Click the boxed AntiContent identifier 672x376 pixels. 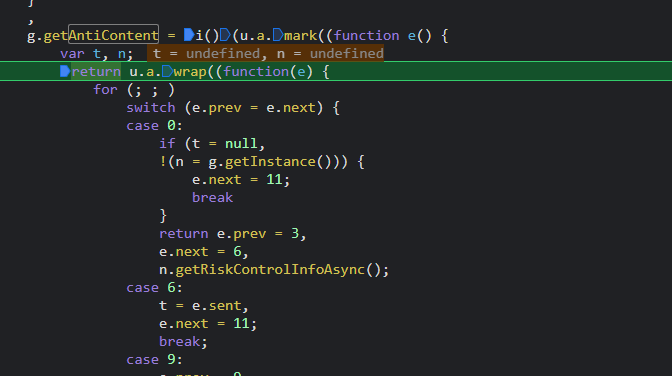pos(114,35)
